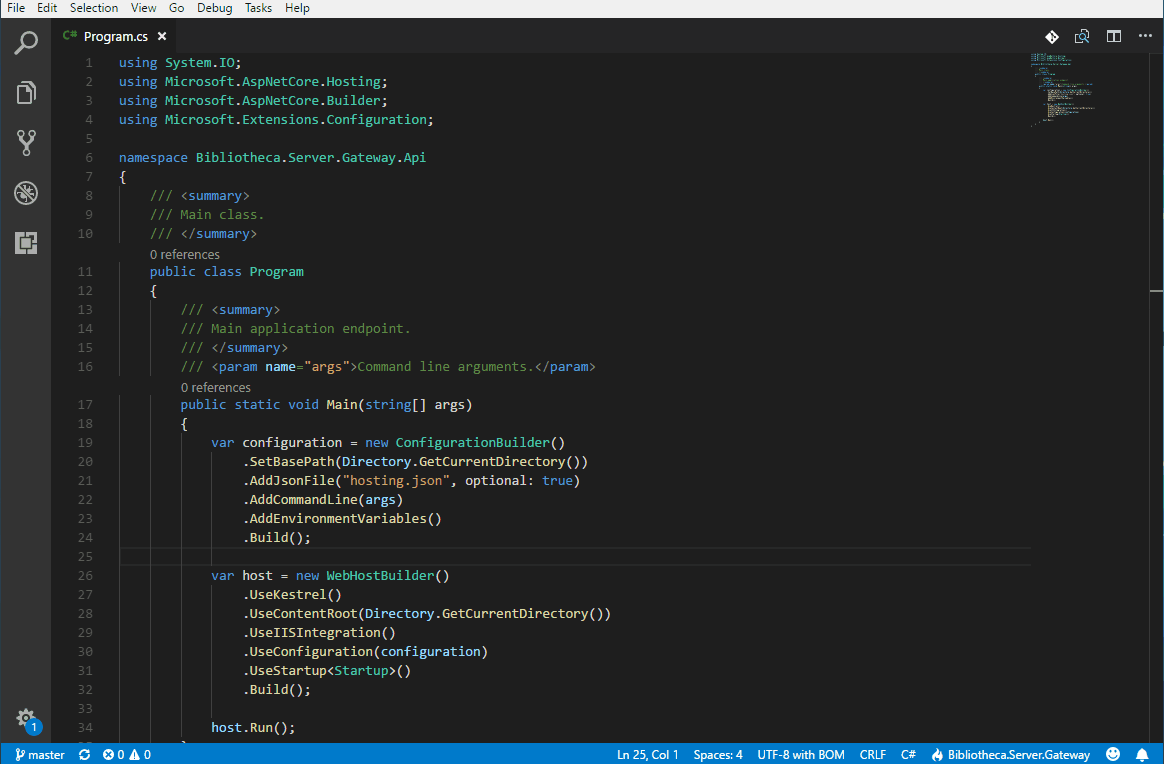Screen dimensions: 1164x764
Task: Open the editor More Actions menu
Action: 1145,35
